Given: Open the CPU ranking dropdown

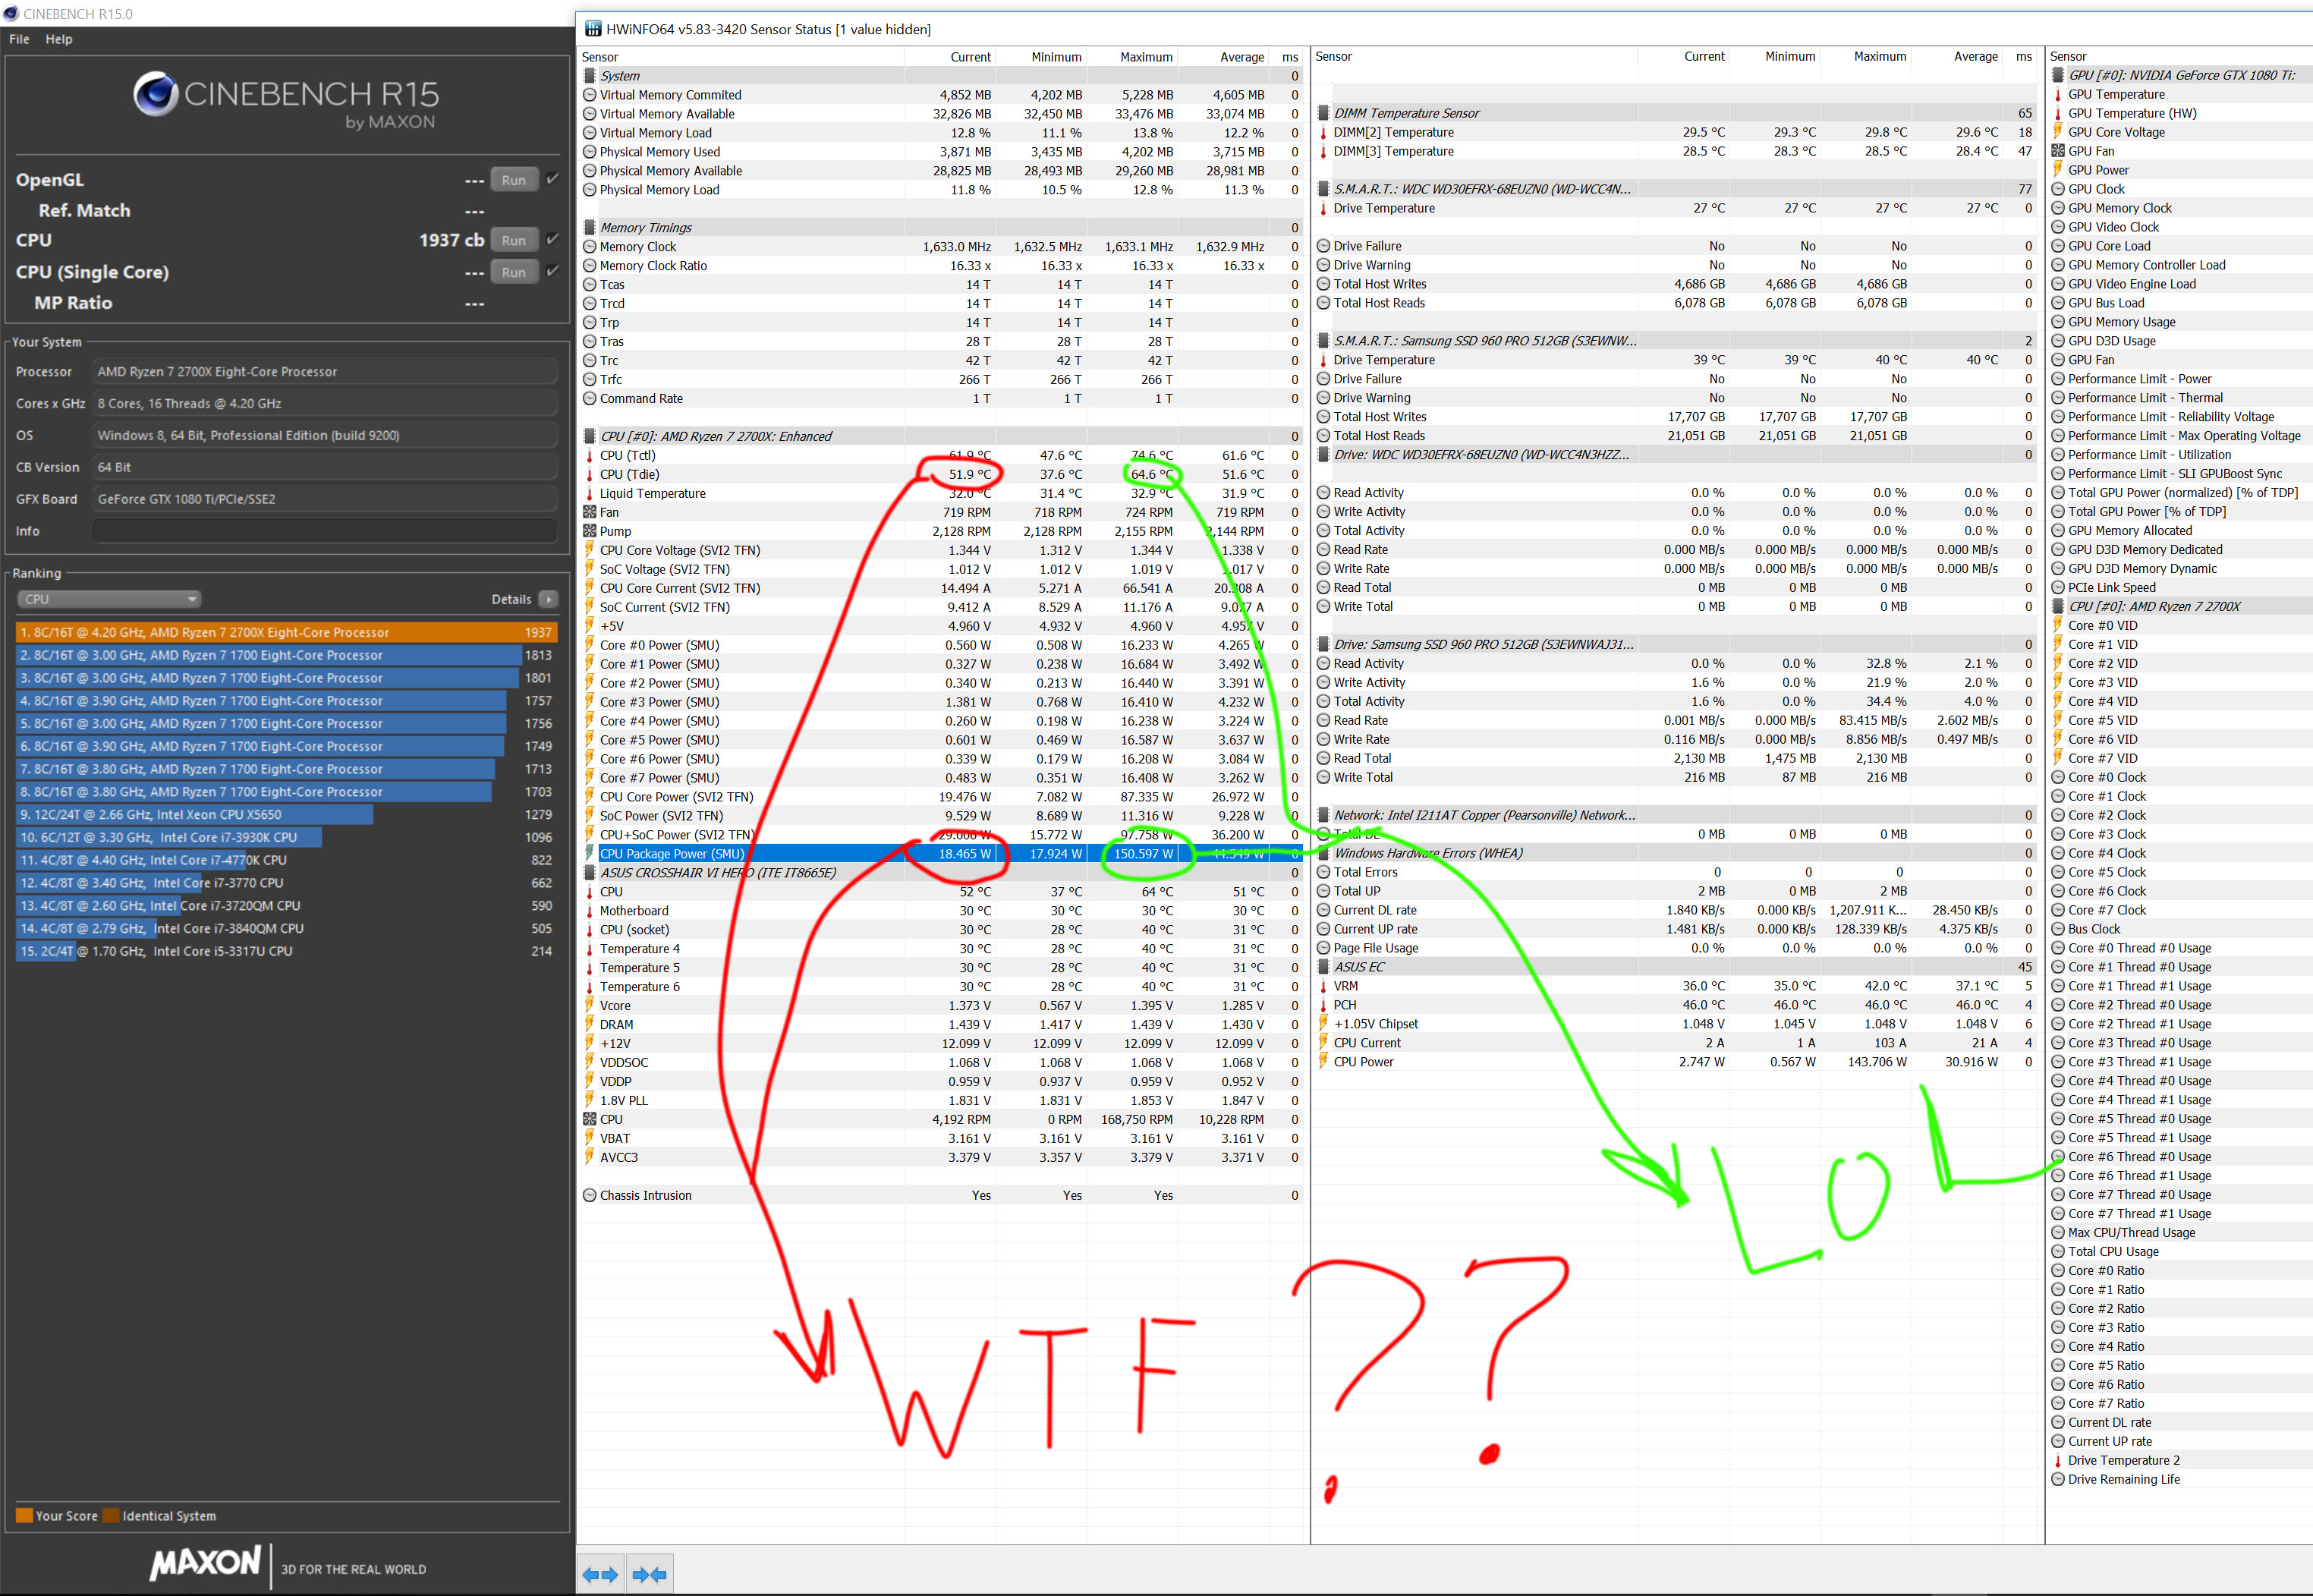Looking at the screenshot, I should pyautogui.click(x=109, y=599).
